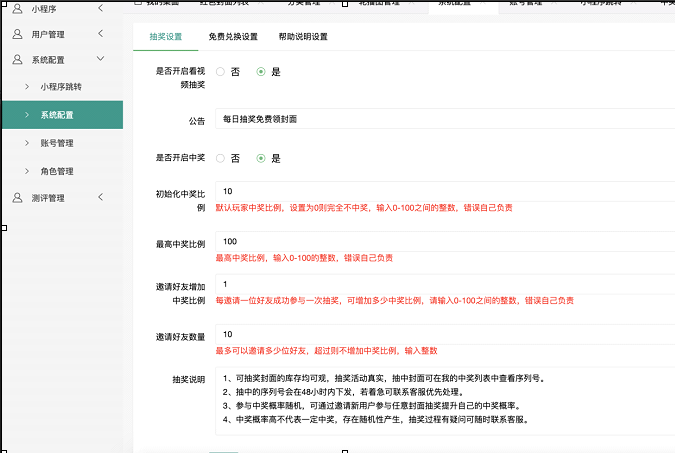675x453 pixels.
Task: Switch to the 免费兑换设置 tab
Action: tap(225, 37)
